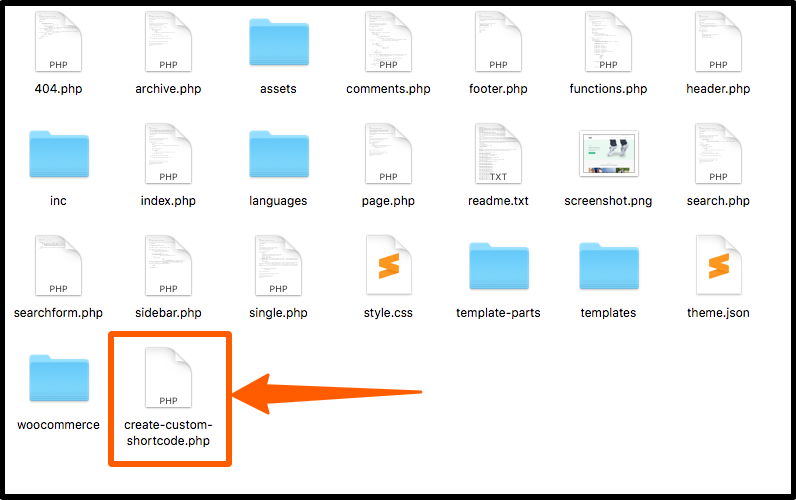
Task: Open the inc folder
Action: (59, 154)
